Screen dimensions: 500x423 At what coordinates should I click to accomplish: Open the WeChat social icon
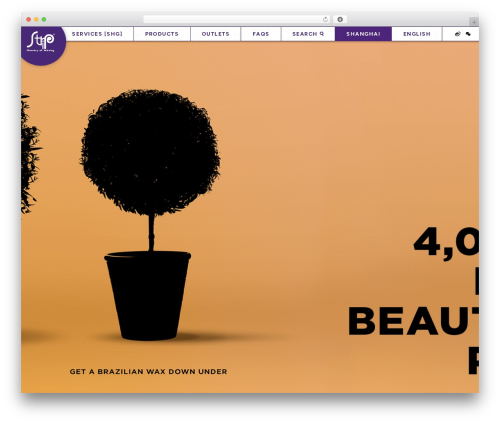click(x=468, y=34)
